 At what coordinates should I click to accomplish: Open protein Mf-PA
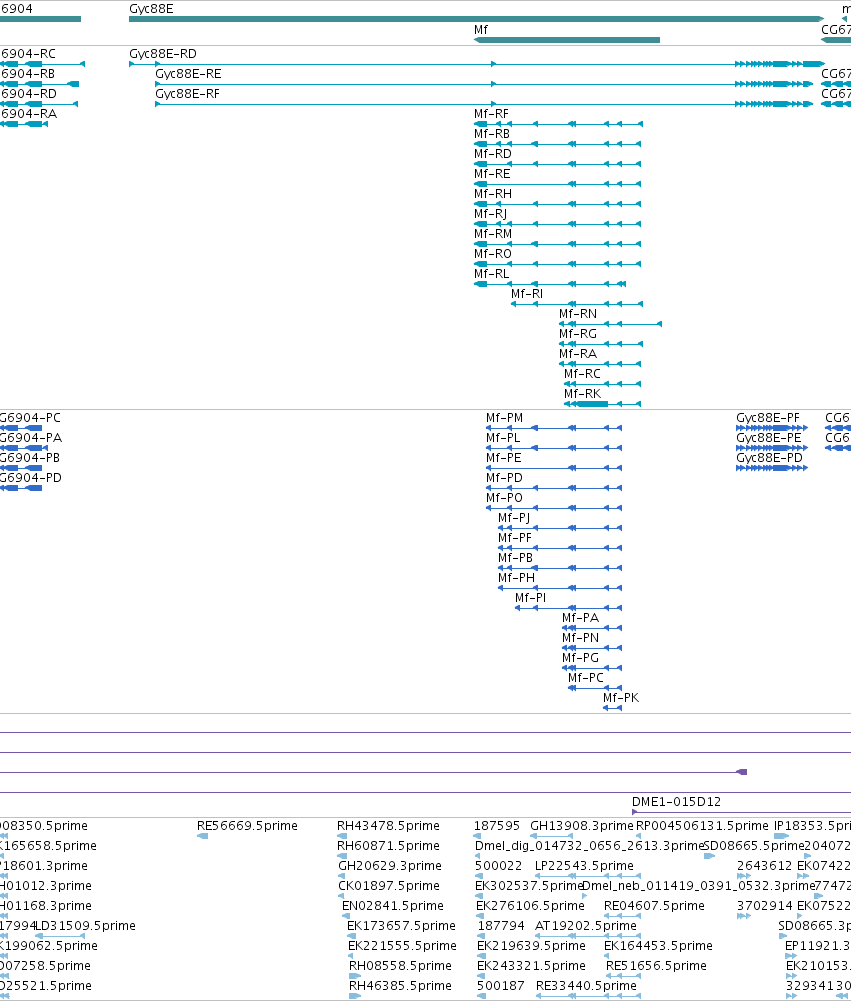580,618
